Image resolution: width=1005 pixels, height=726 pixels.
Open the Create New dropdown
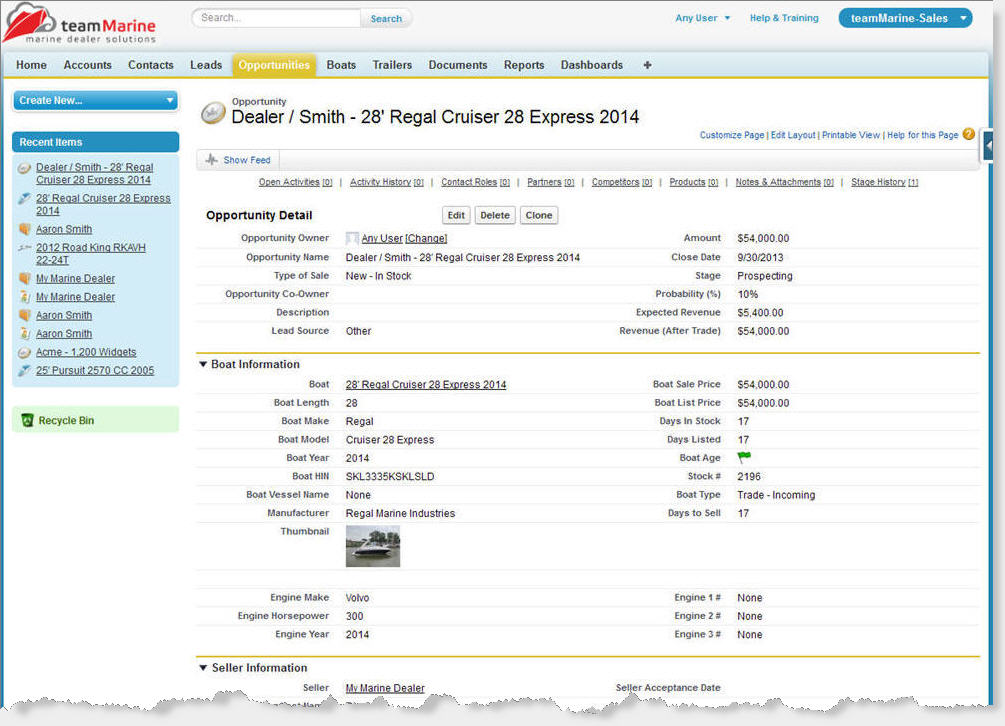(95, 100)
